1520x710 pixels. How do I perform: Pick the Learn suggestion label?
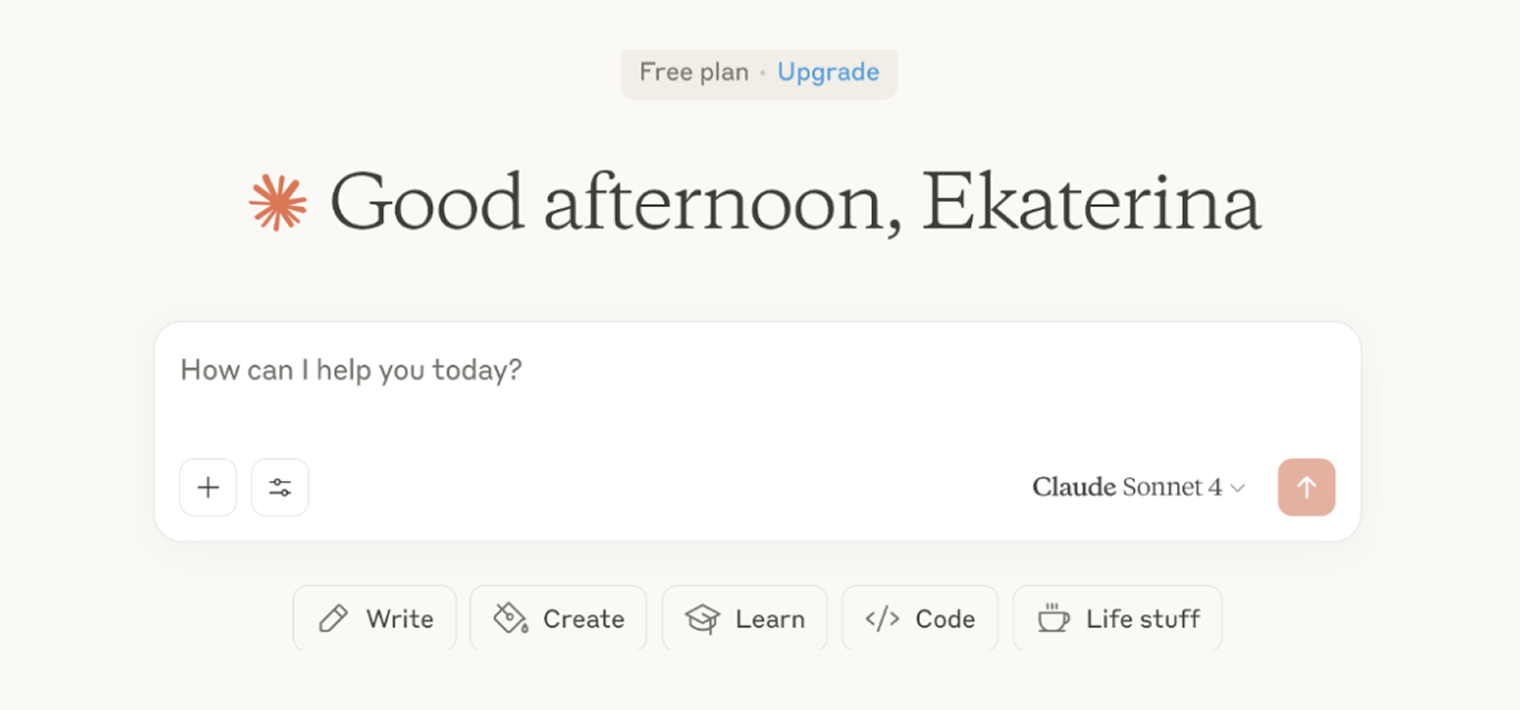pyautogui.click(x=770, y=619)
